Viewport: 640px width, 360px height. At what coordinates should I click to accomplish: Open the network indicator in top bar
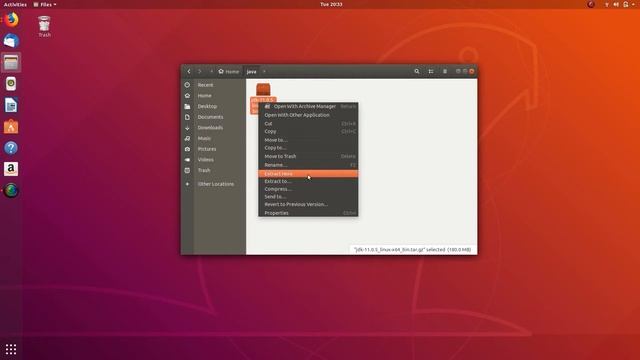pyautogui.click(x=607, y=4)
